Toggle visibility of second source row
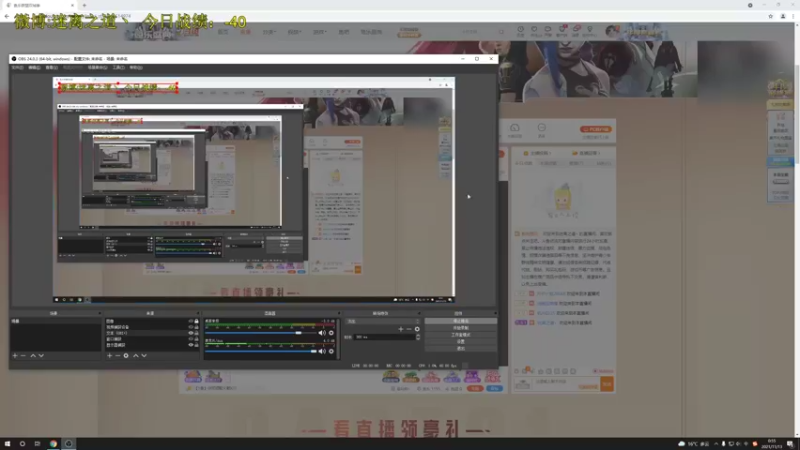 (x=191, y=327)
